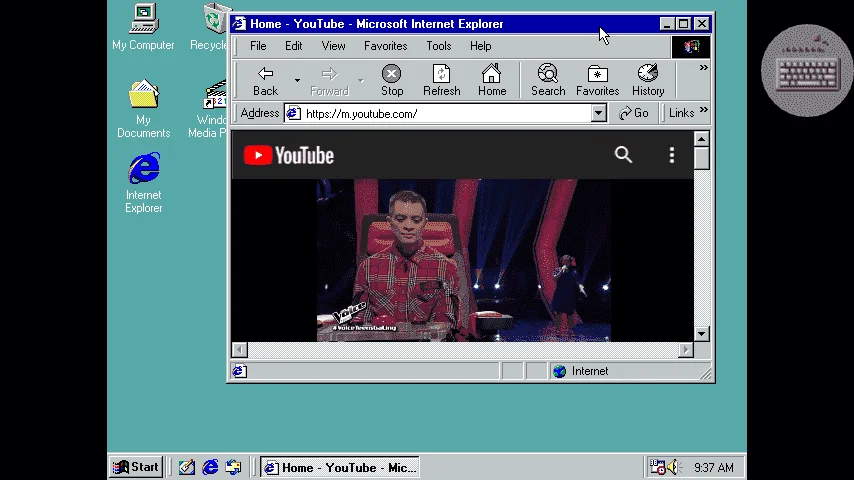854x480 pixels.
Task: Open the Favorites menu
Action: coord(386,46)
